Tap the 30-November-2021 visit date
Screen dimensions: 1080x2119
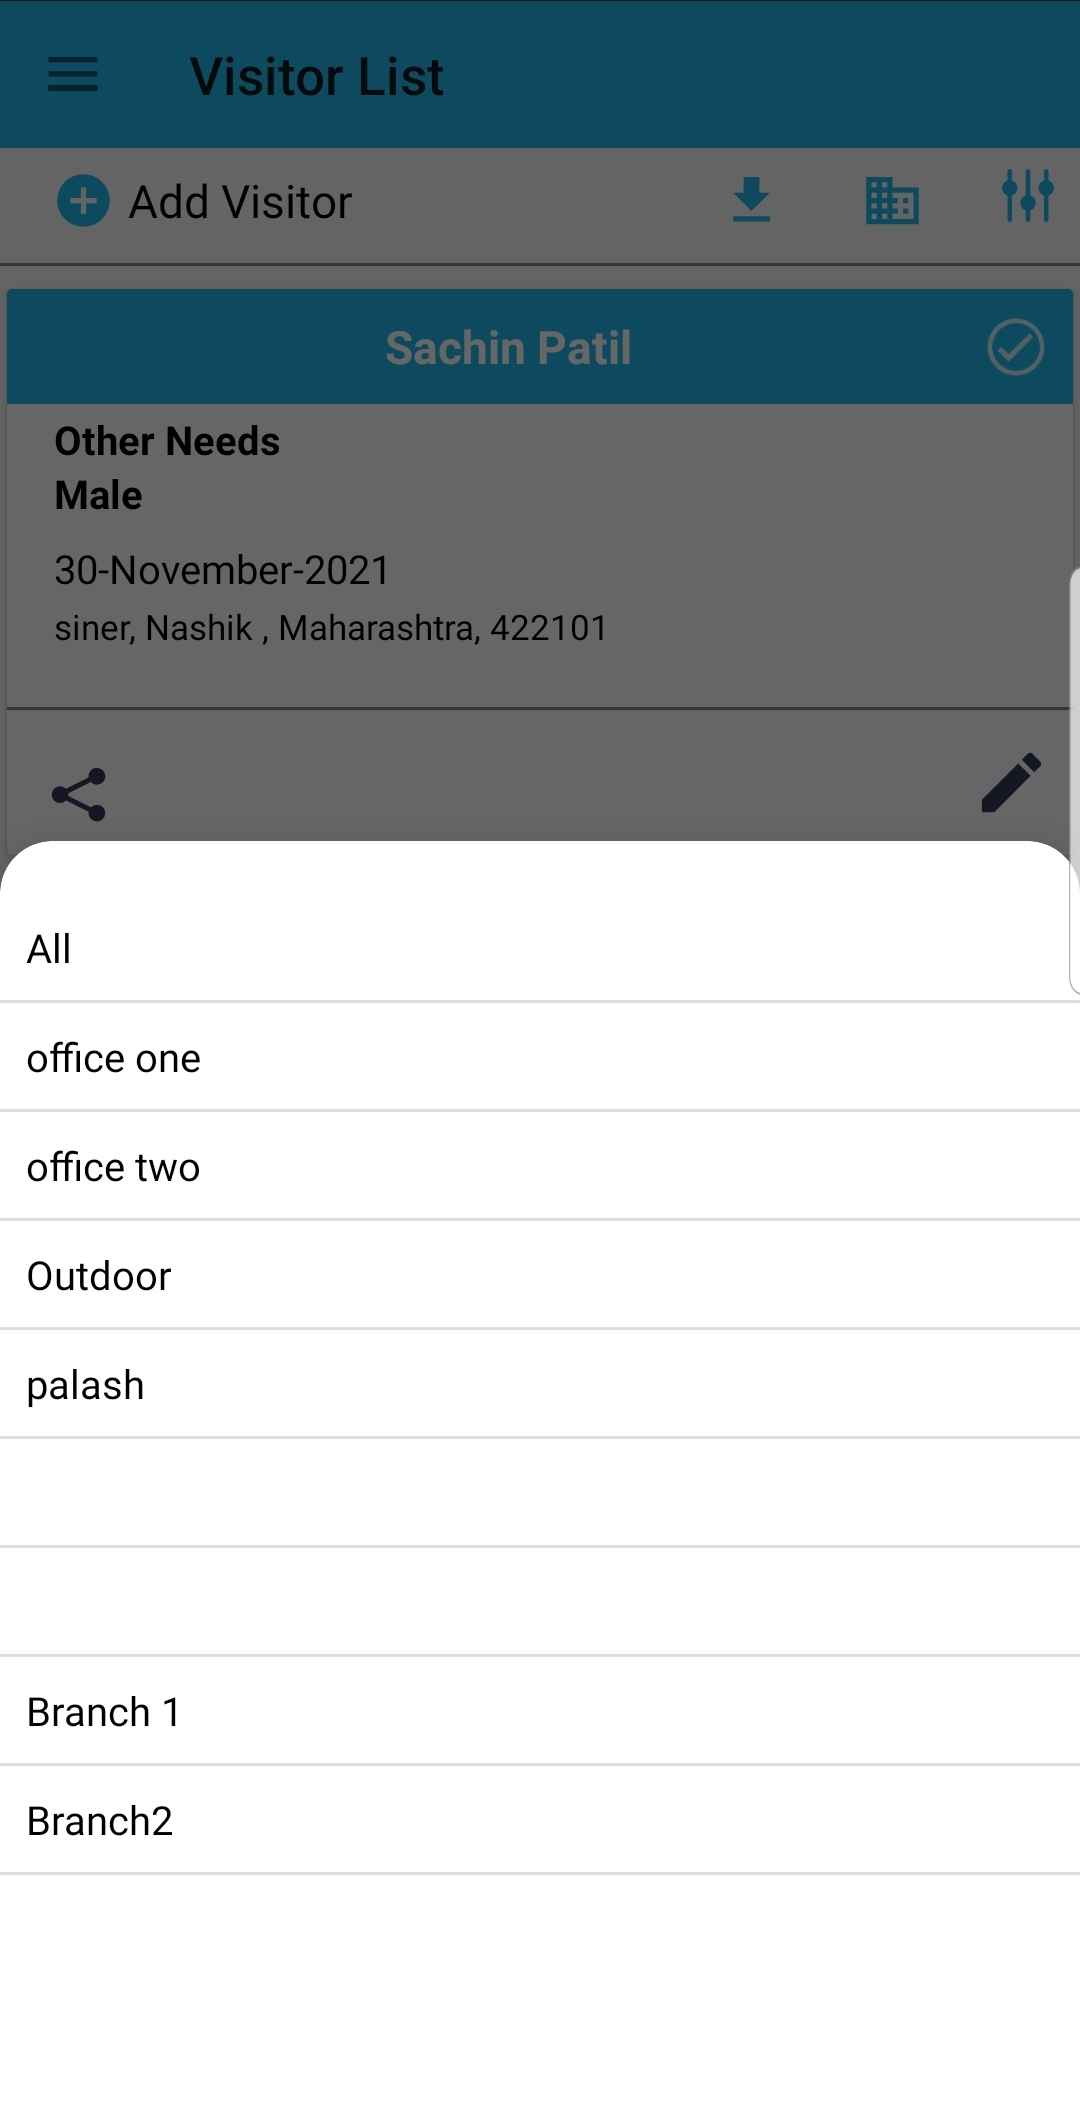pos(222,570)
